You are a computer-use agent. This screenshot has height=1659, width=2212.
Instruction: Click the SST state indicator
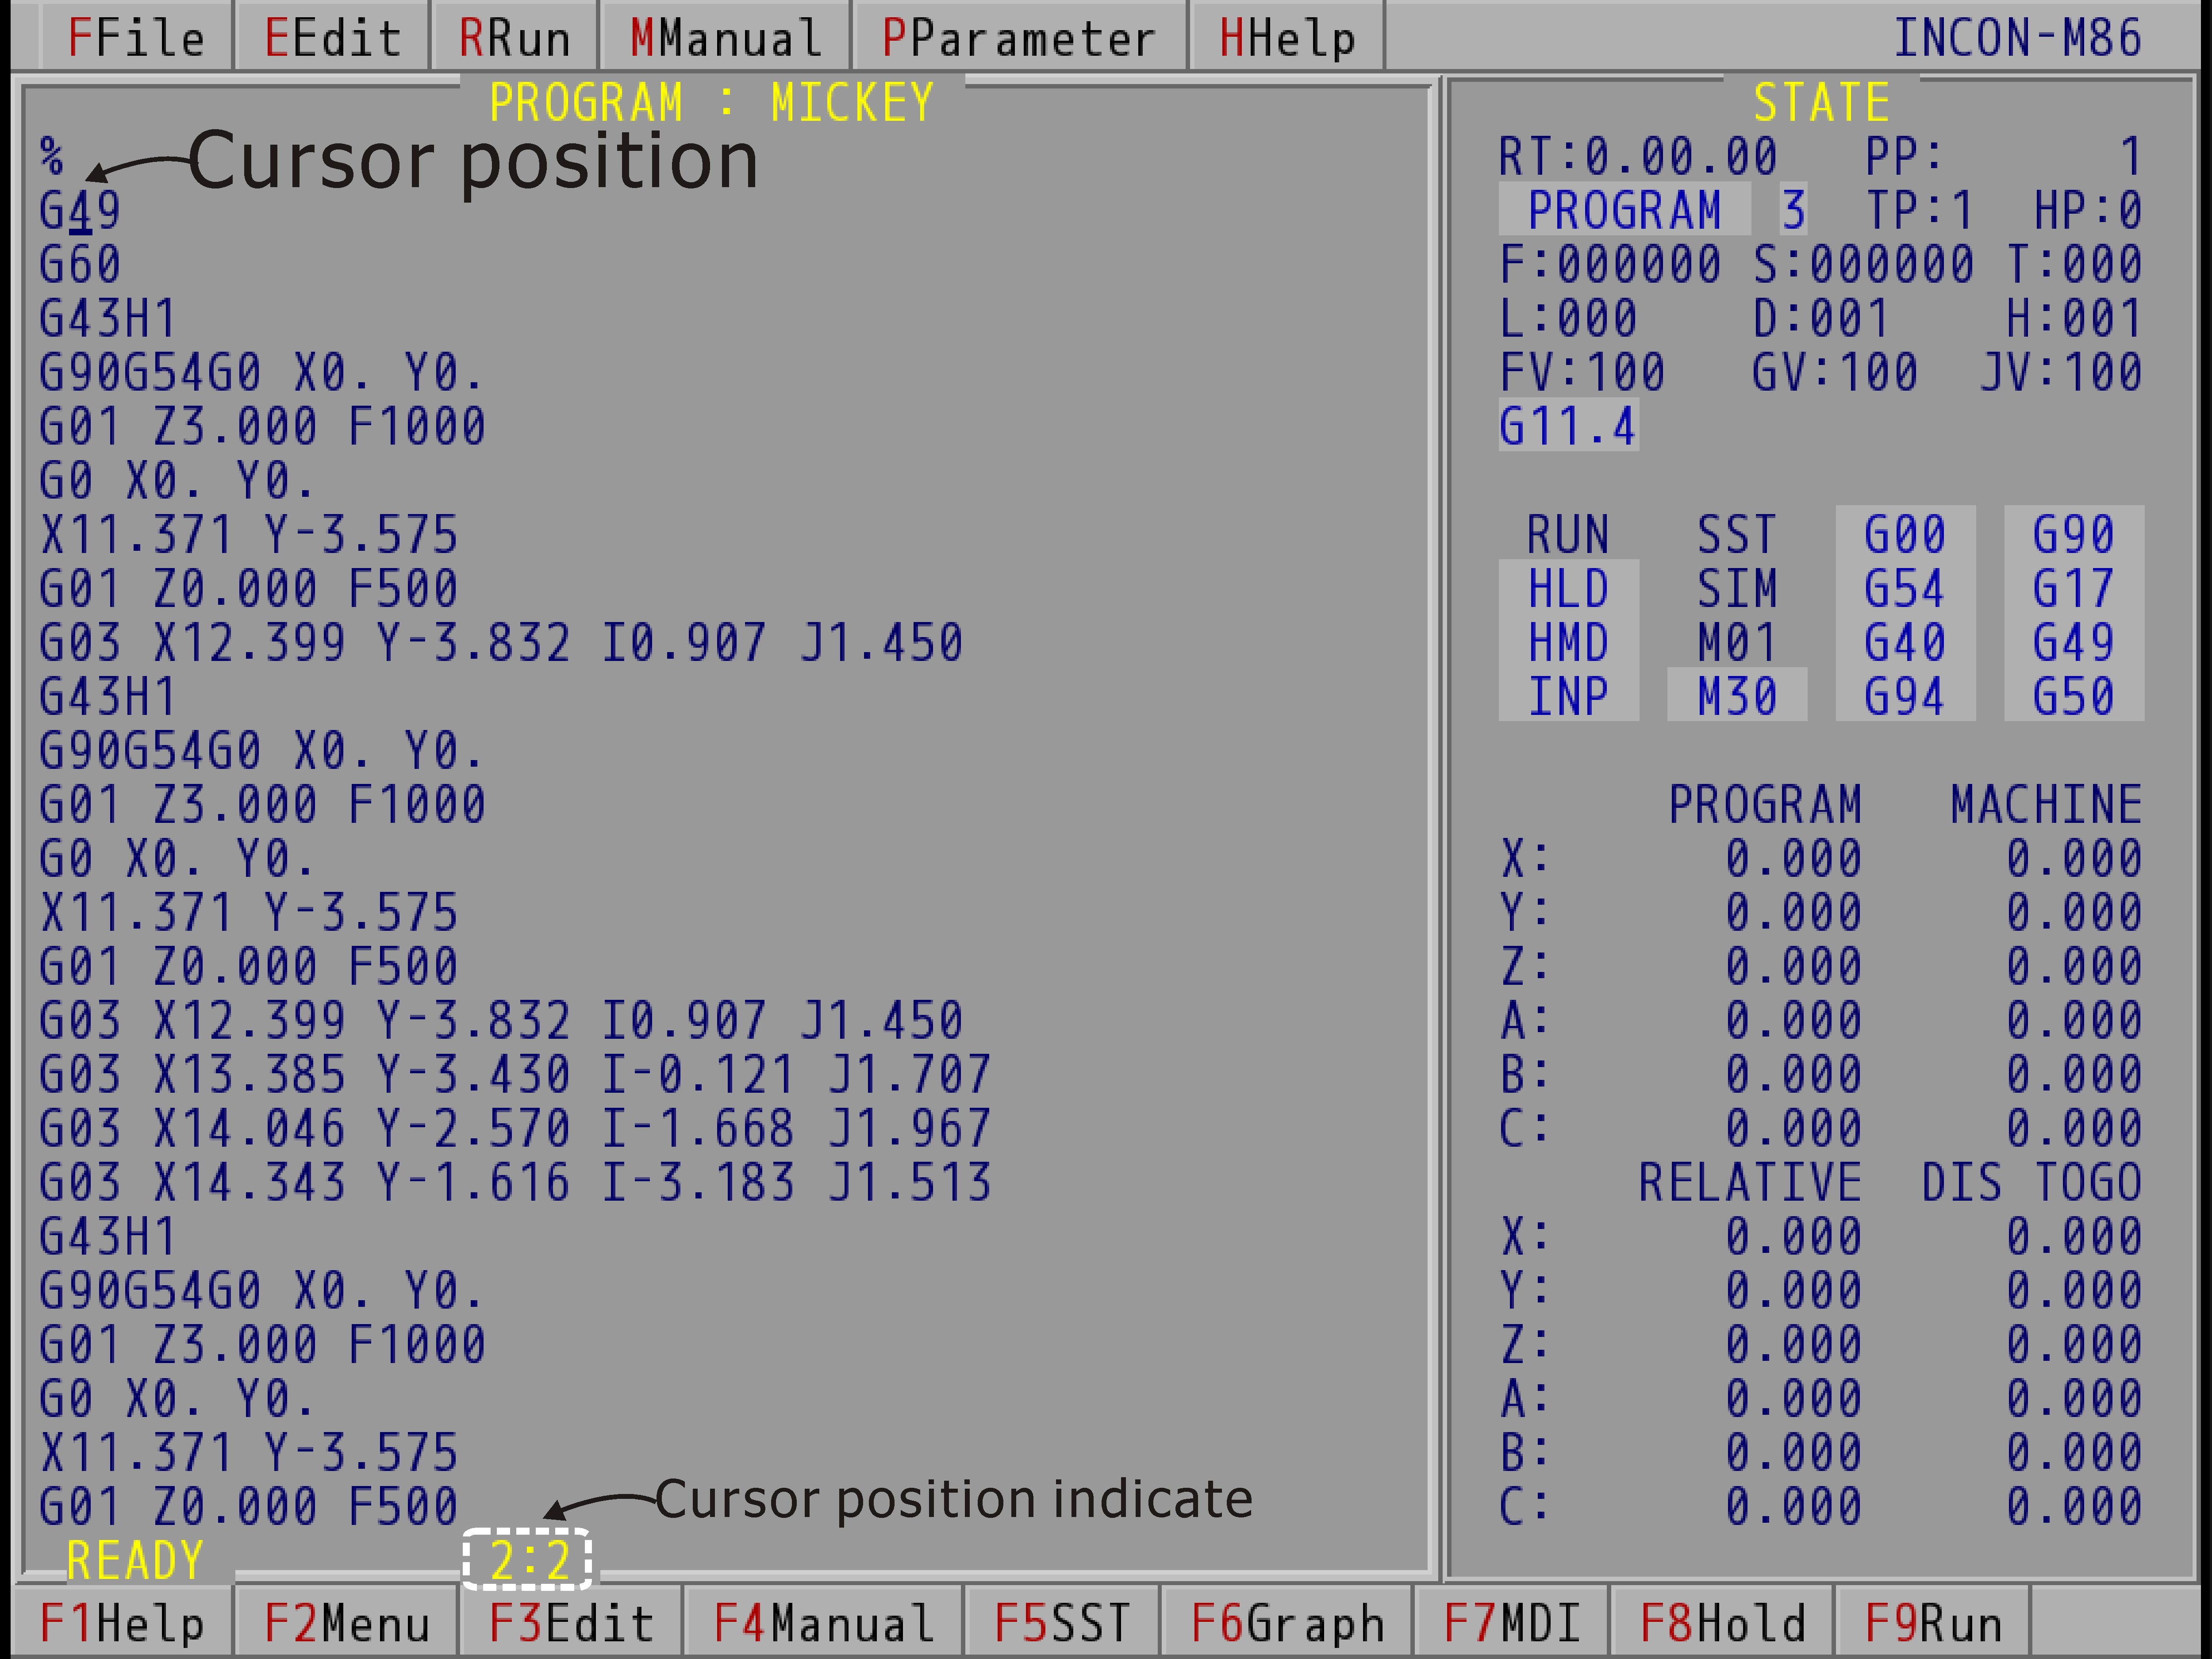(x=1737, y=535)
